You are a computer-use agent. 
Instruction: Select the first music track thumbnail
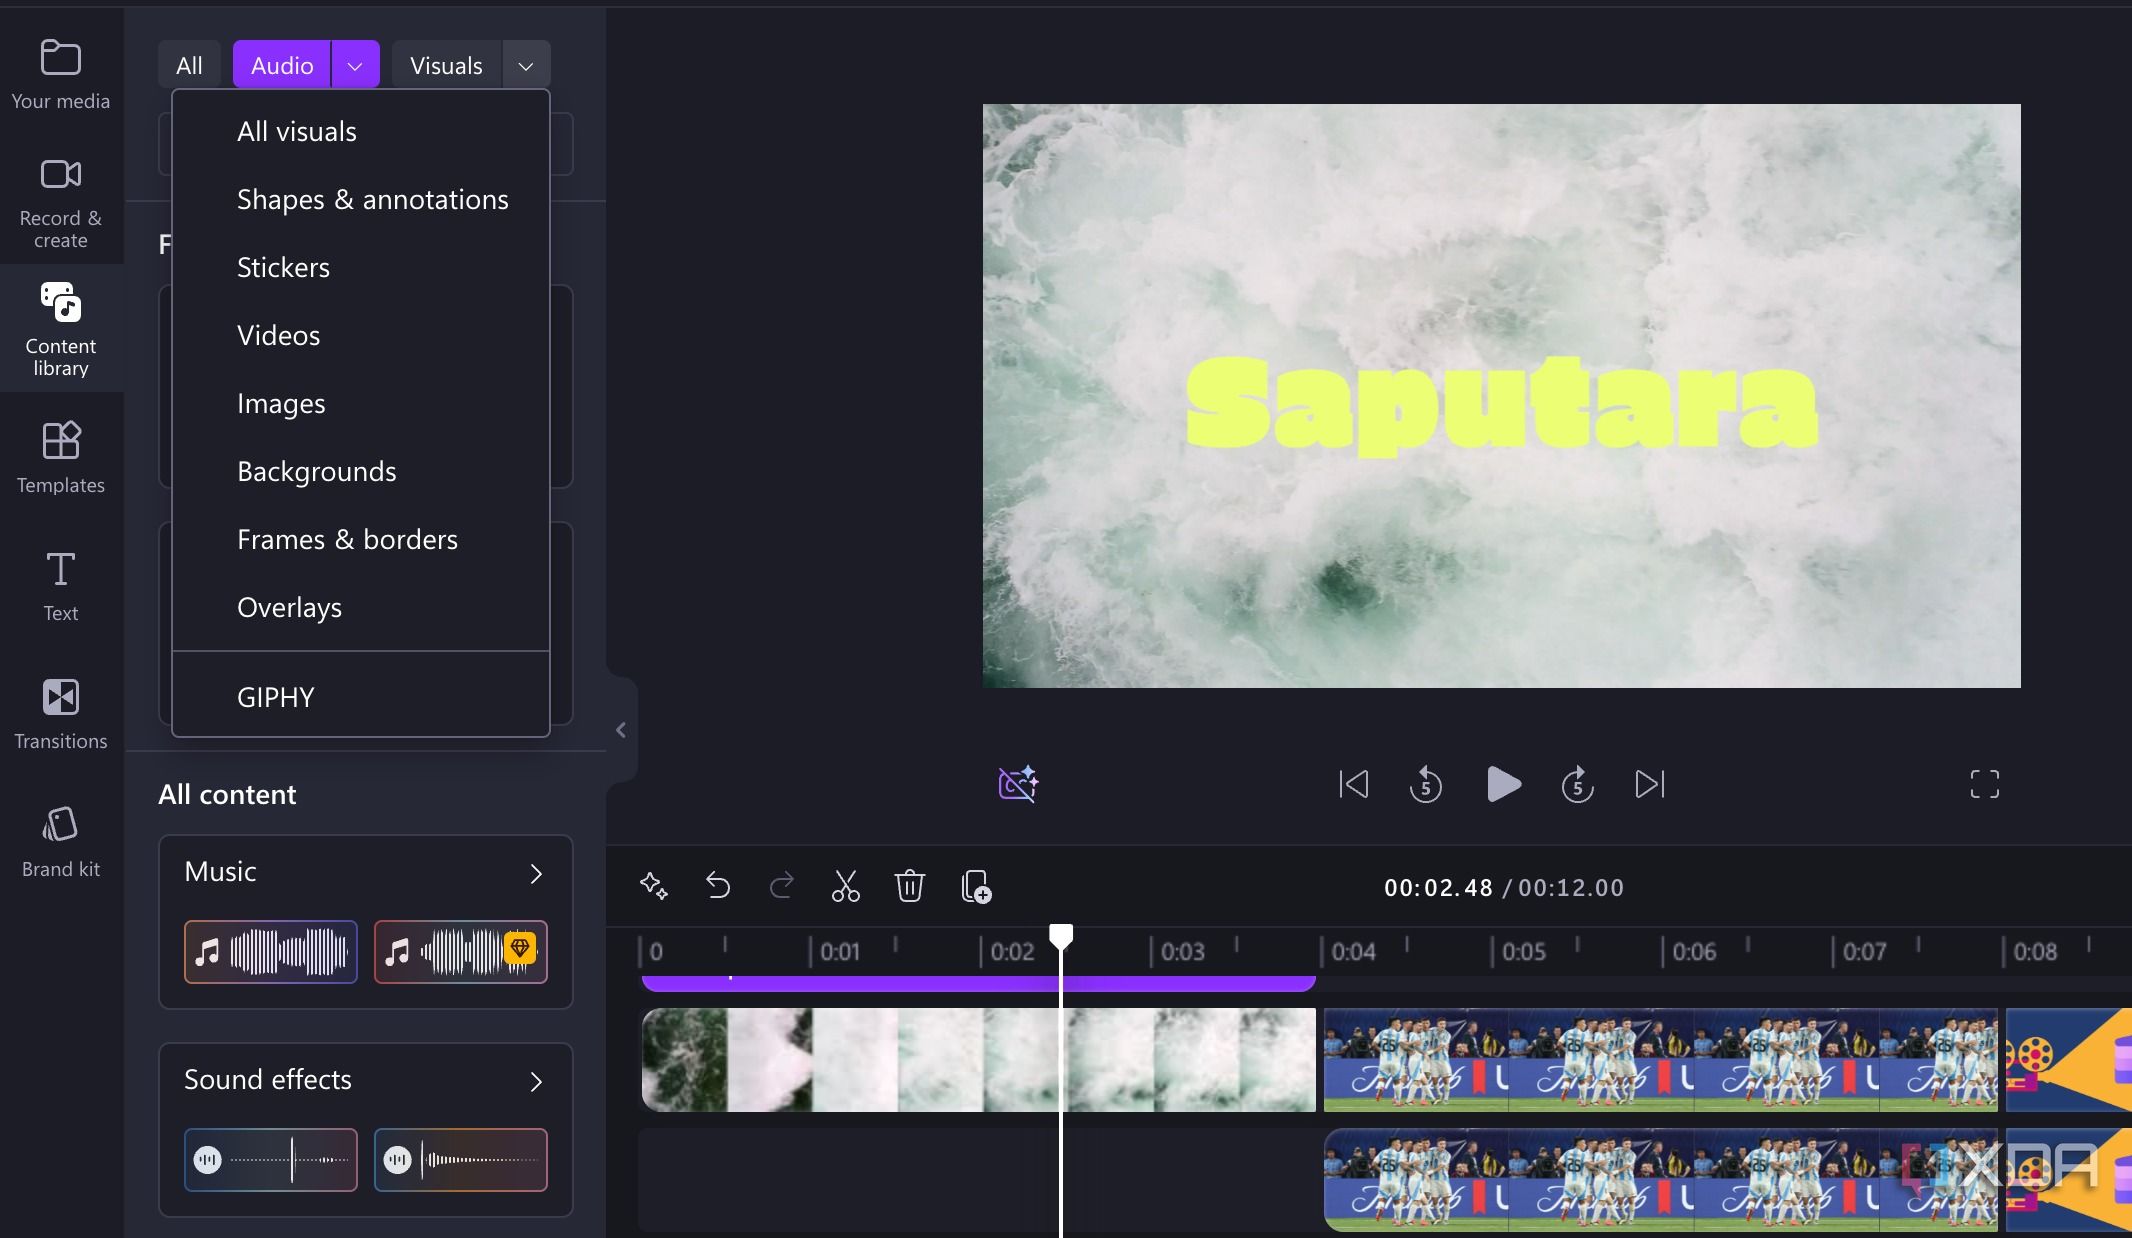[269, 951]
